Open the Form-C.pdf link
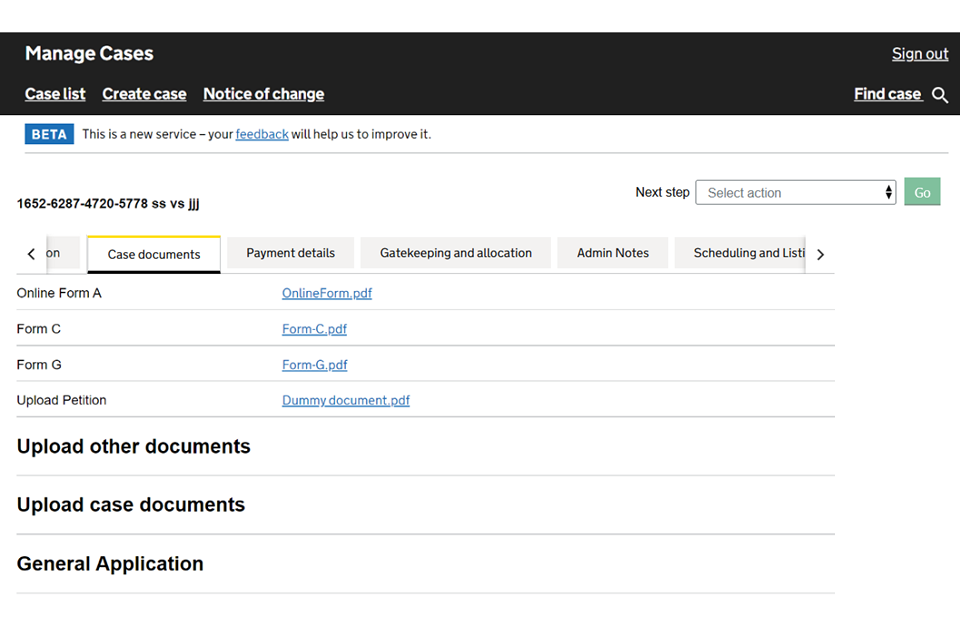 tap(314, 329)
